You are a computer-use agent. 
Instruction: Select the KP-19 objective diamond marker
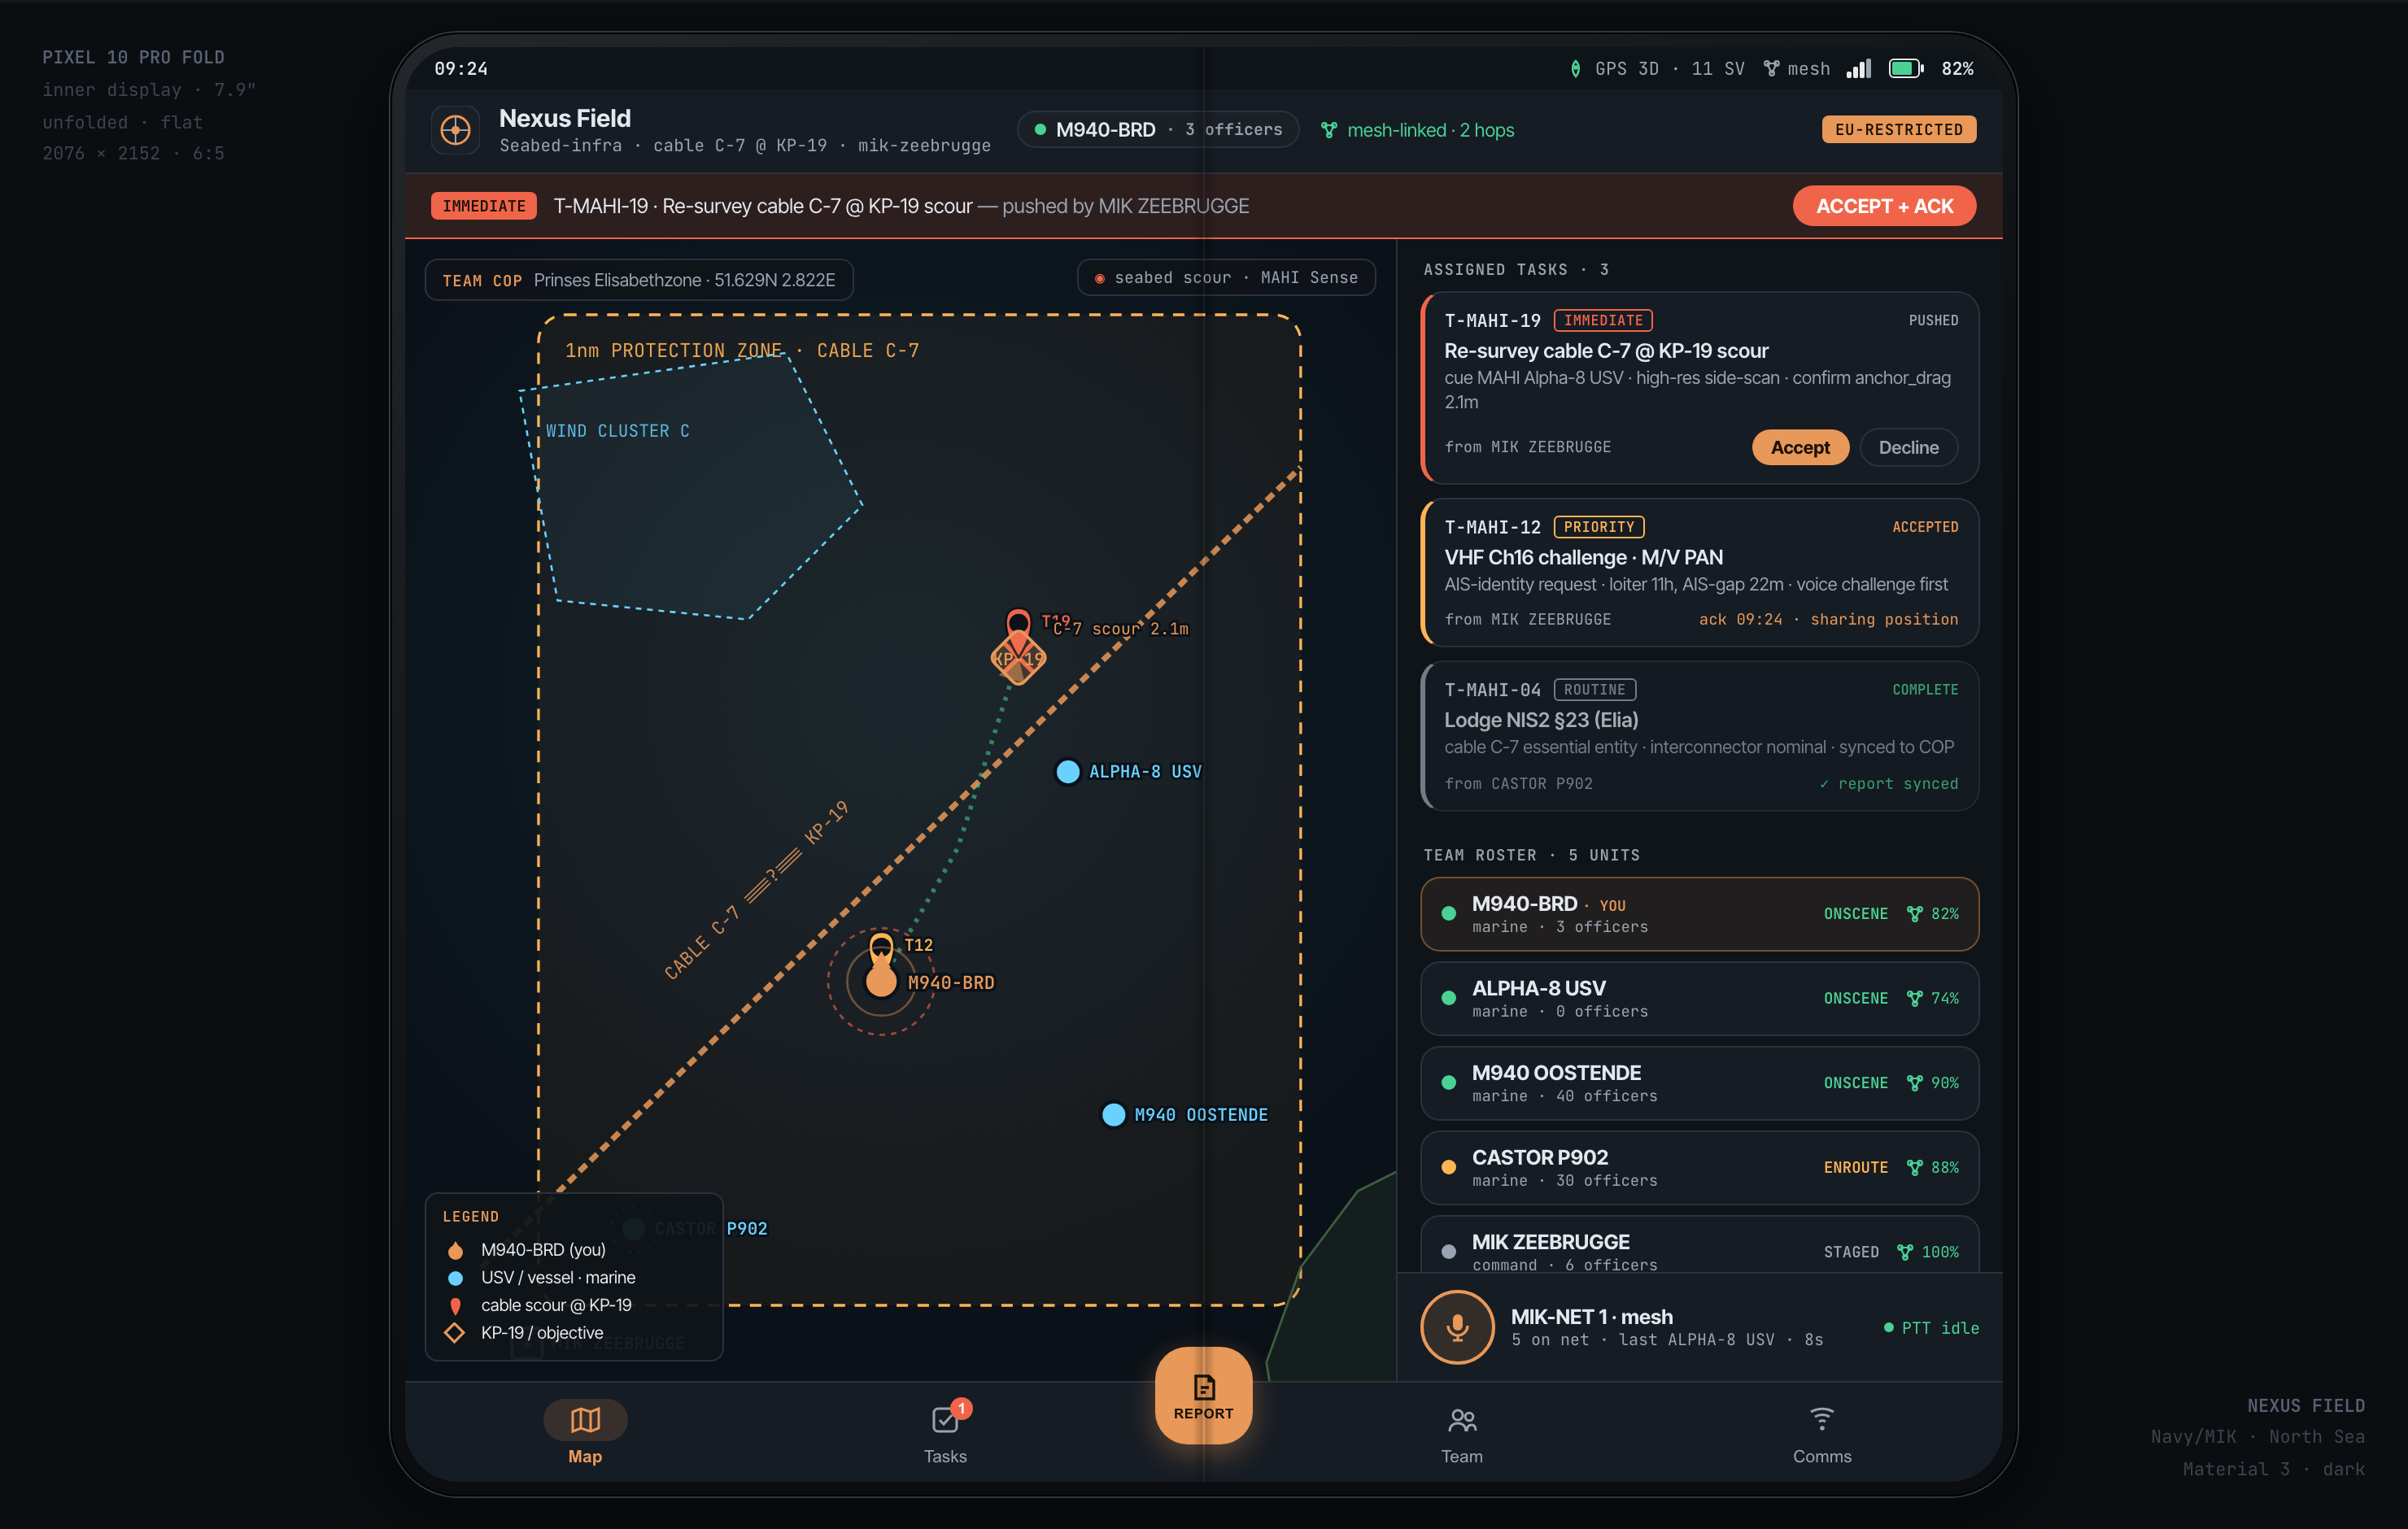point(1018,659)
